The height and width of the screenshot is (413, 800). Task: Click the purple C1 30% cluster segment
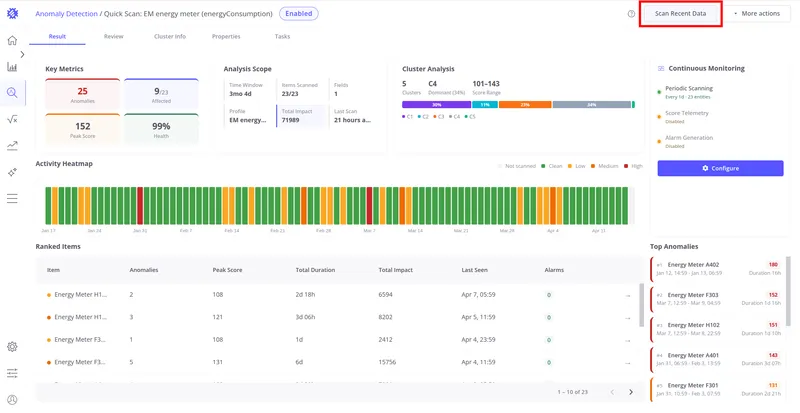pos(436,105)
